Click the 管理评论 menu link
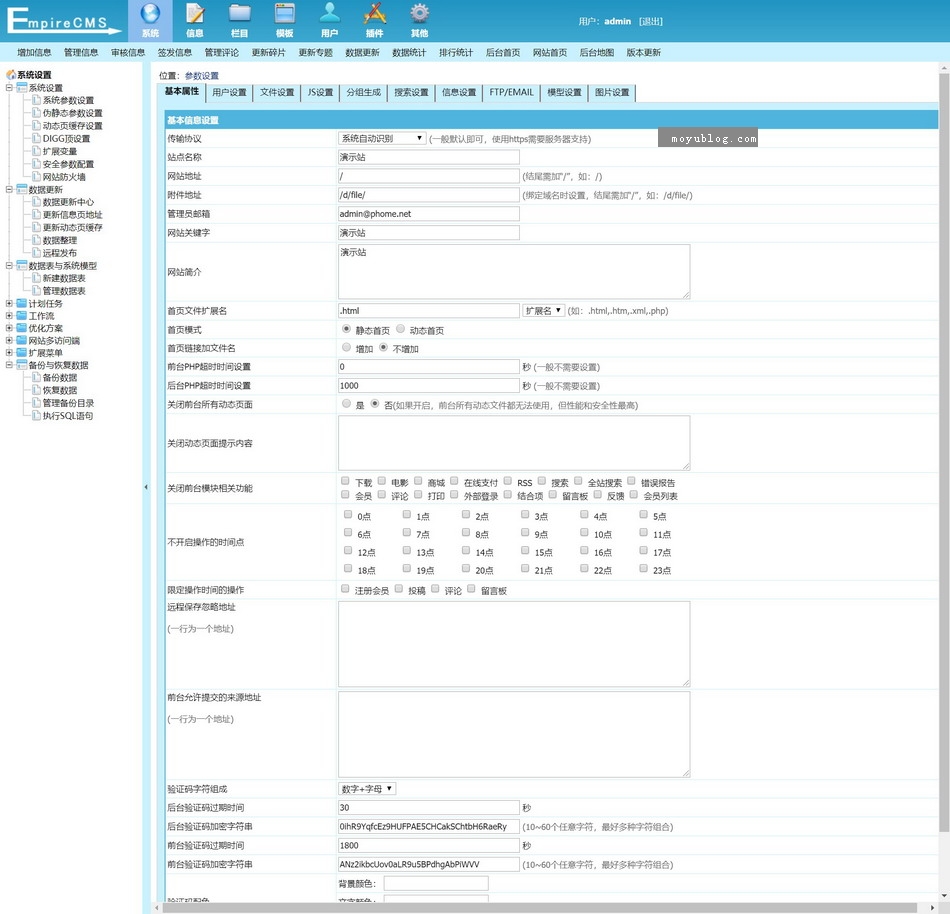This screenshot has width=950, height=914. pyautogui.click(x=221, y=52)
